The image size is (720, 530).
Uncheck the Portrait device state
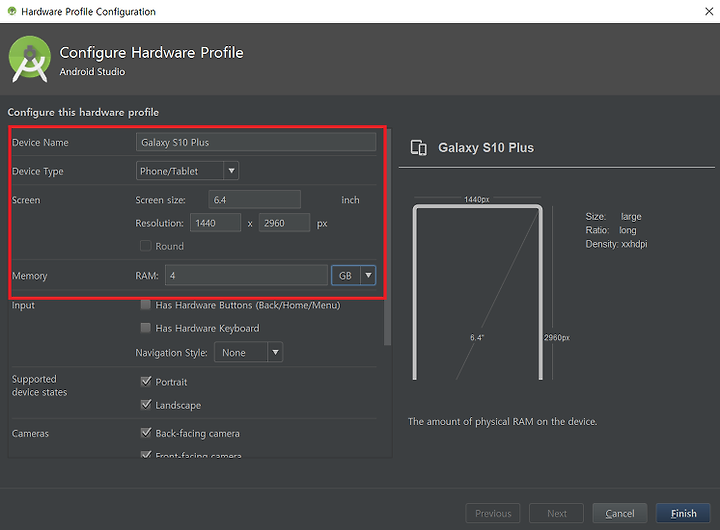[146, 381]
